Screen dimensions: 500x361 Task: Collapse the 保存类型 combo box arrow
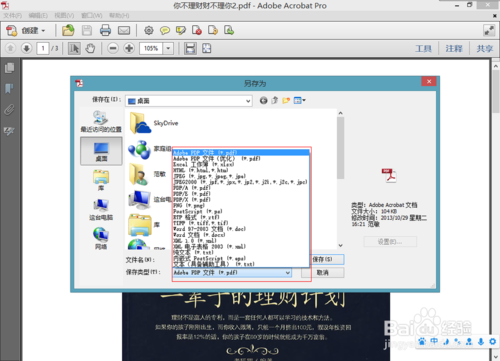point(288,273)
